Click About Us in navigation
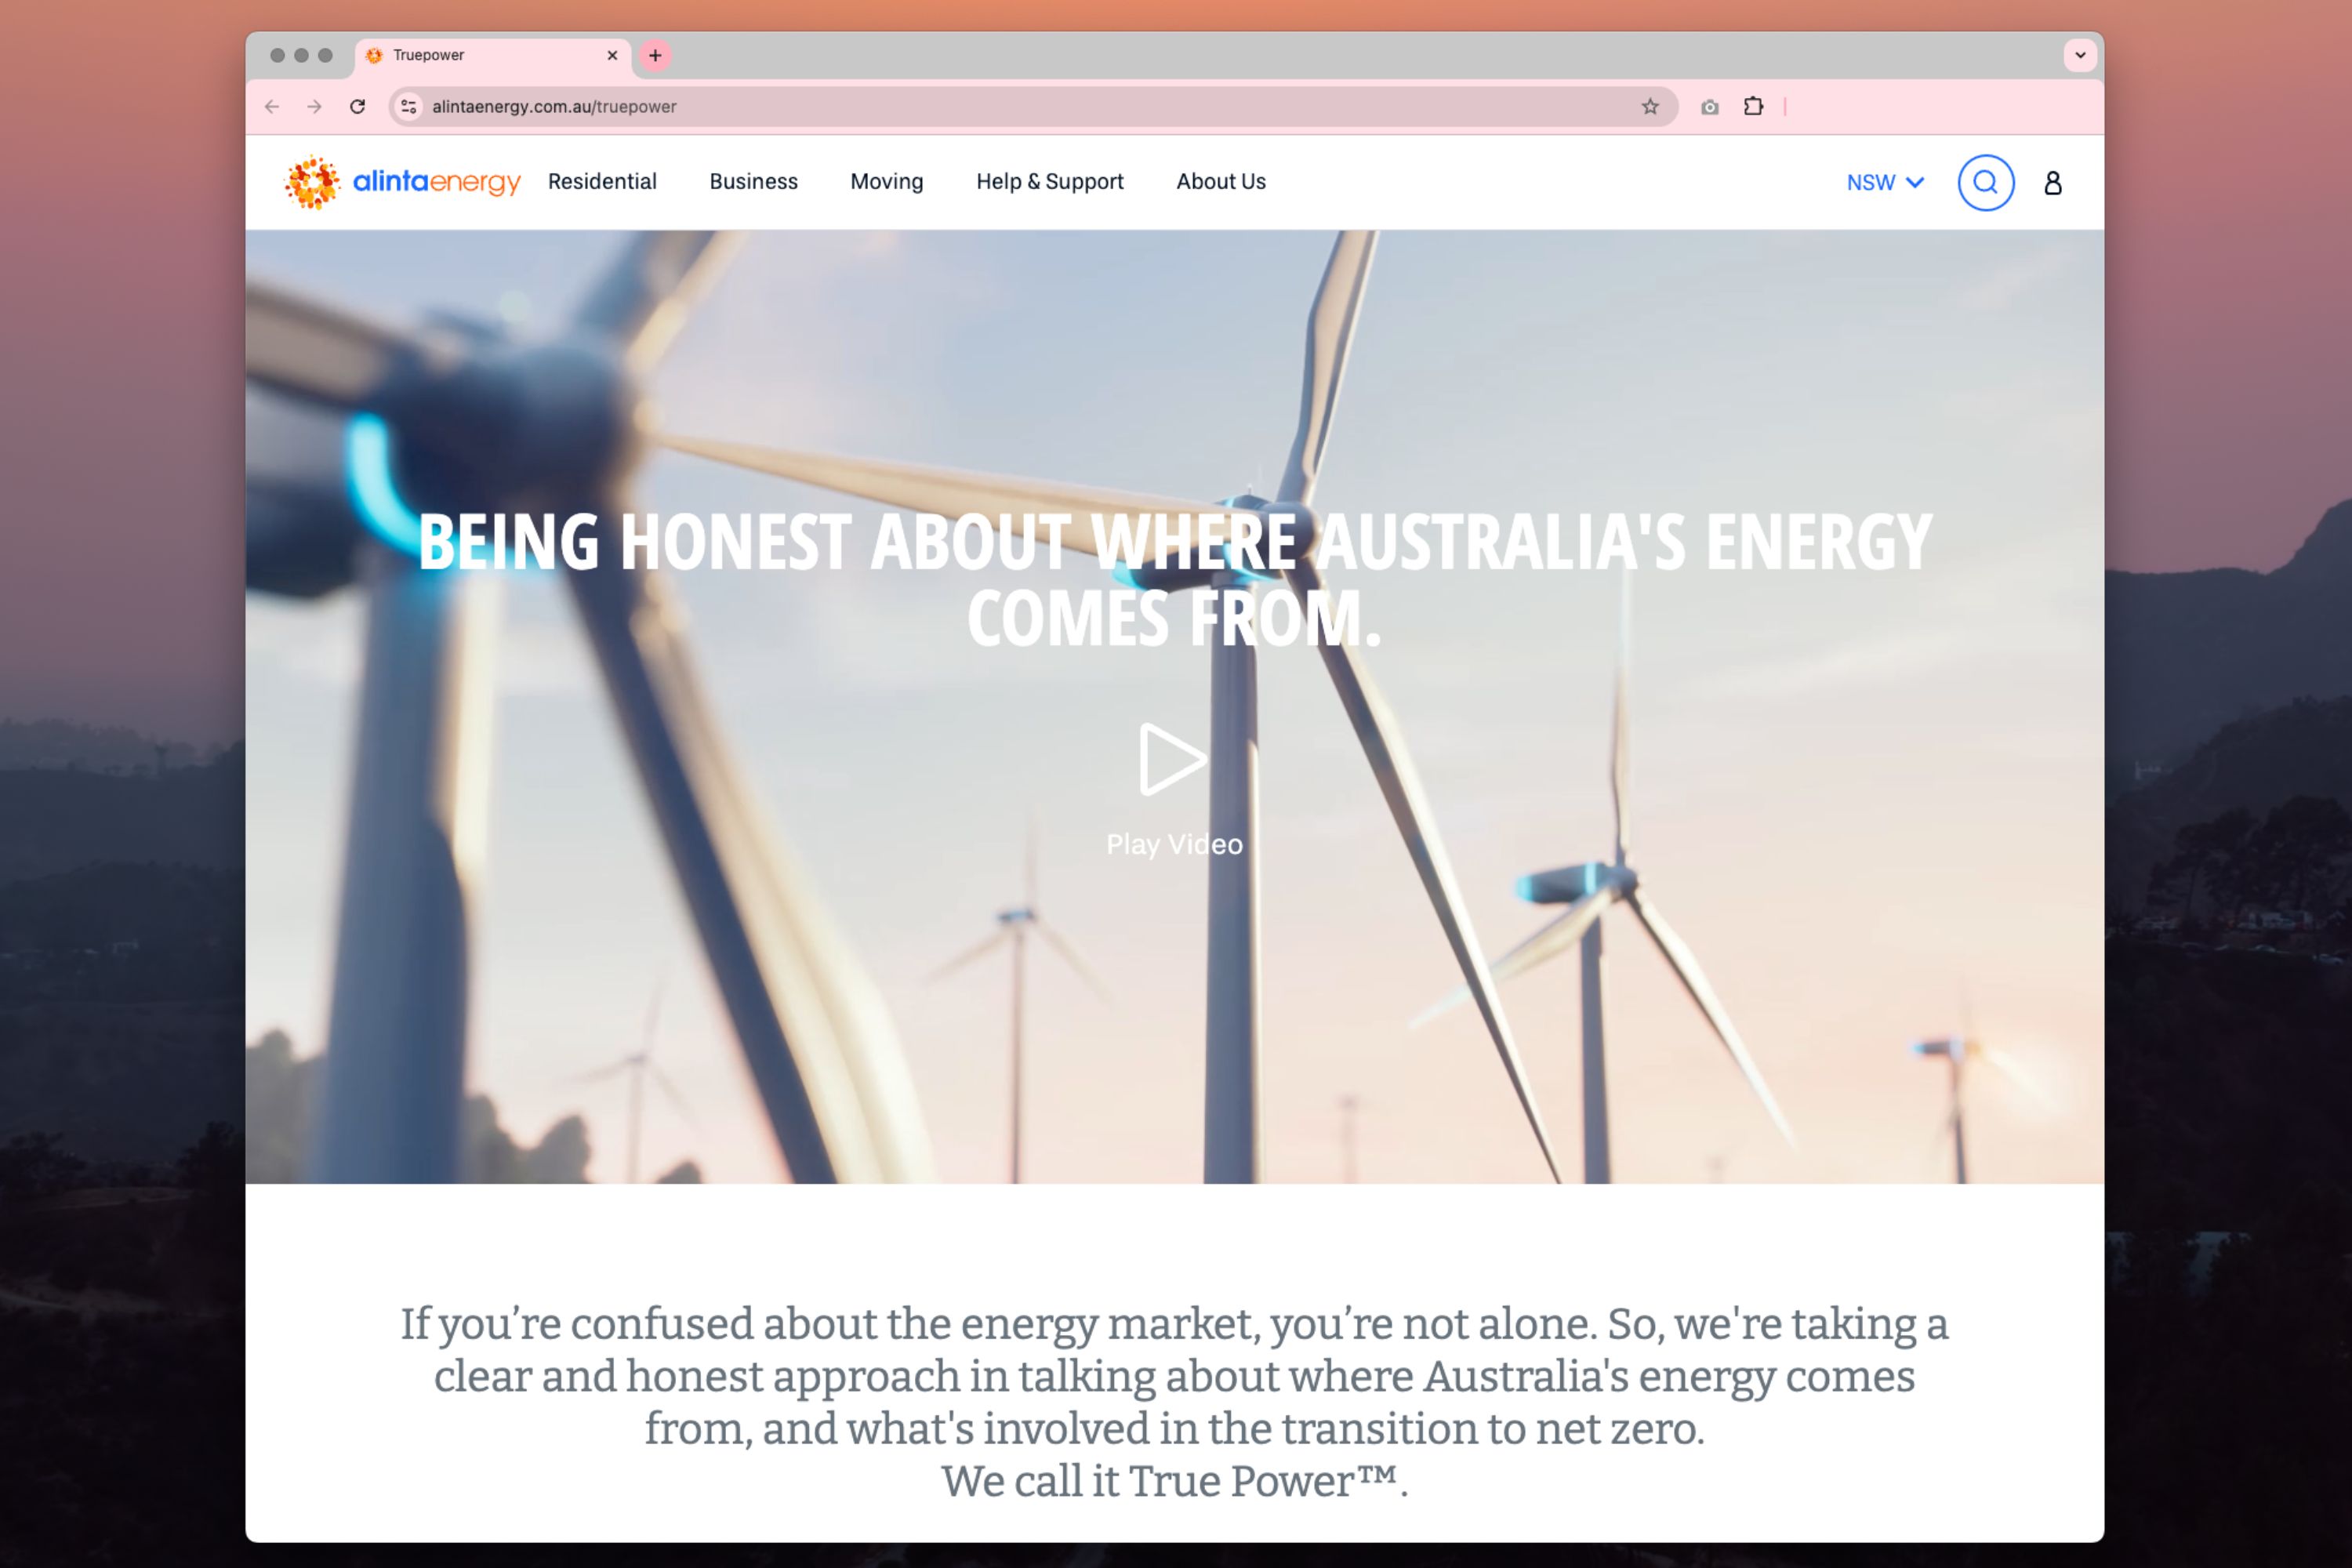The height and width of the screenshot is (1568, 2352). pyautogui.click(x=1220, y=181)
